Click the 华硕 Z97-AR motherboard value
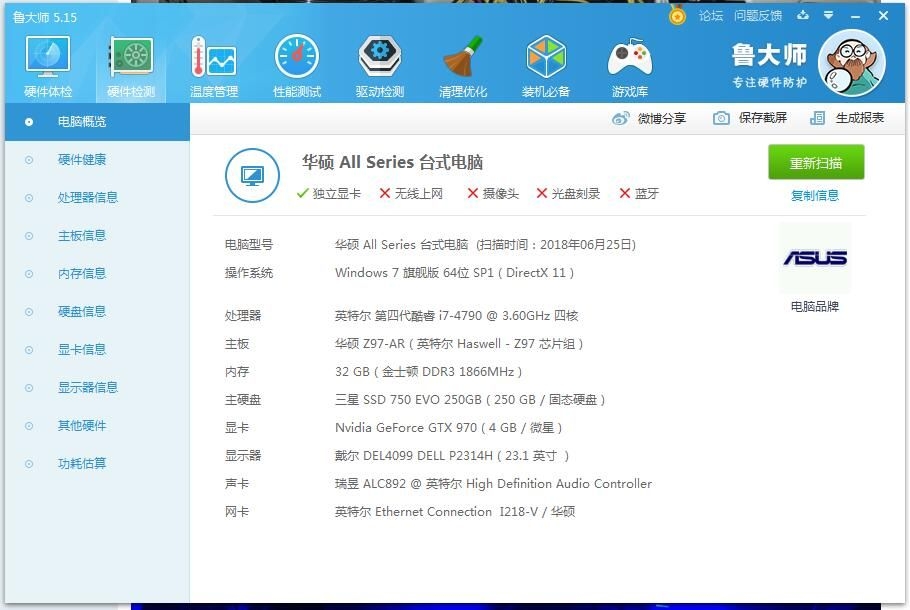This screenshot has height=610, width=910. click(x=459, y=344)
